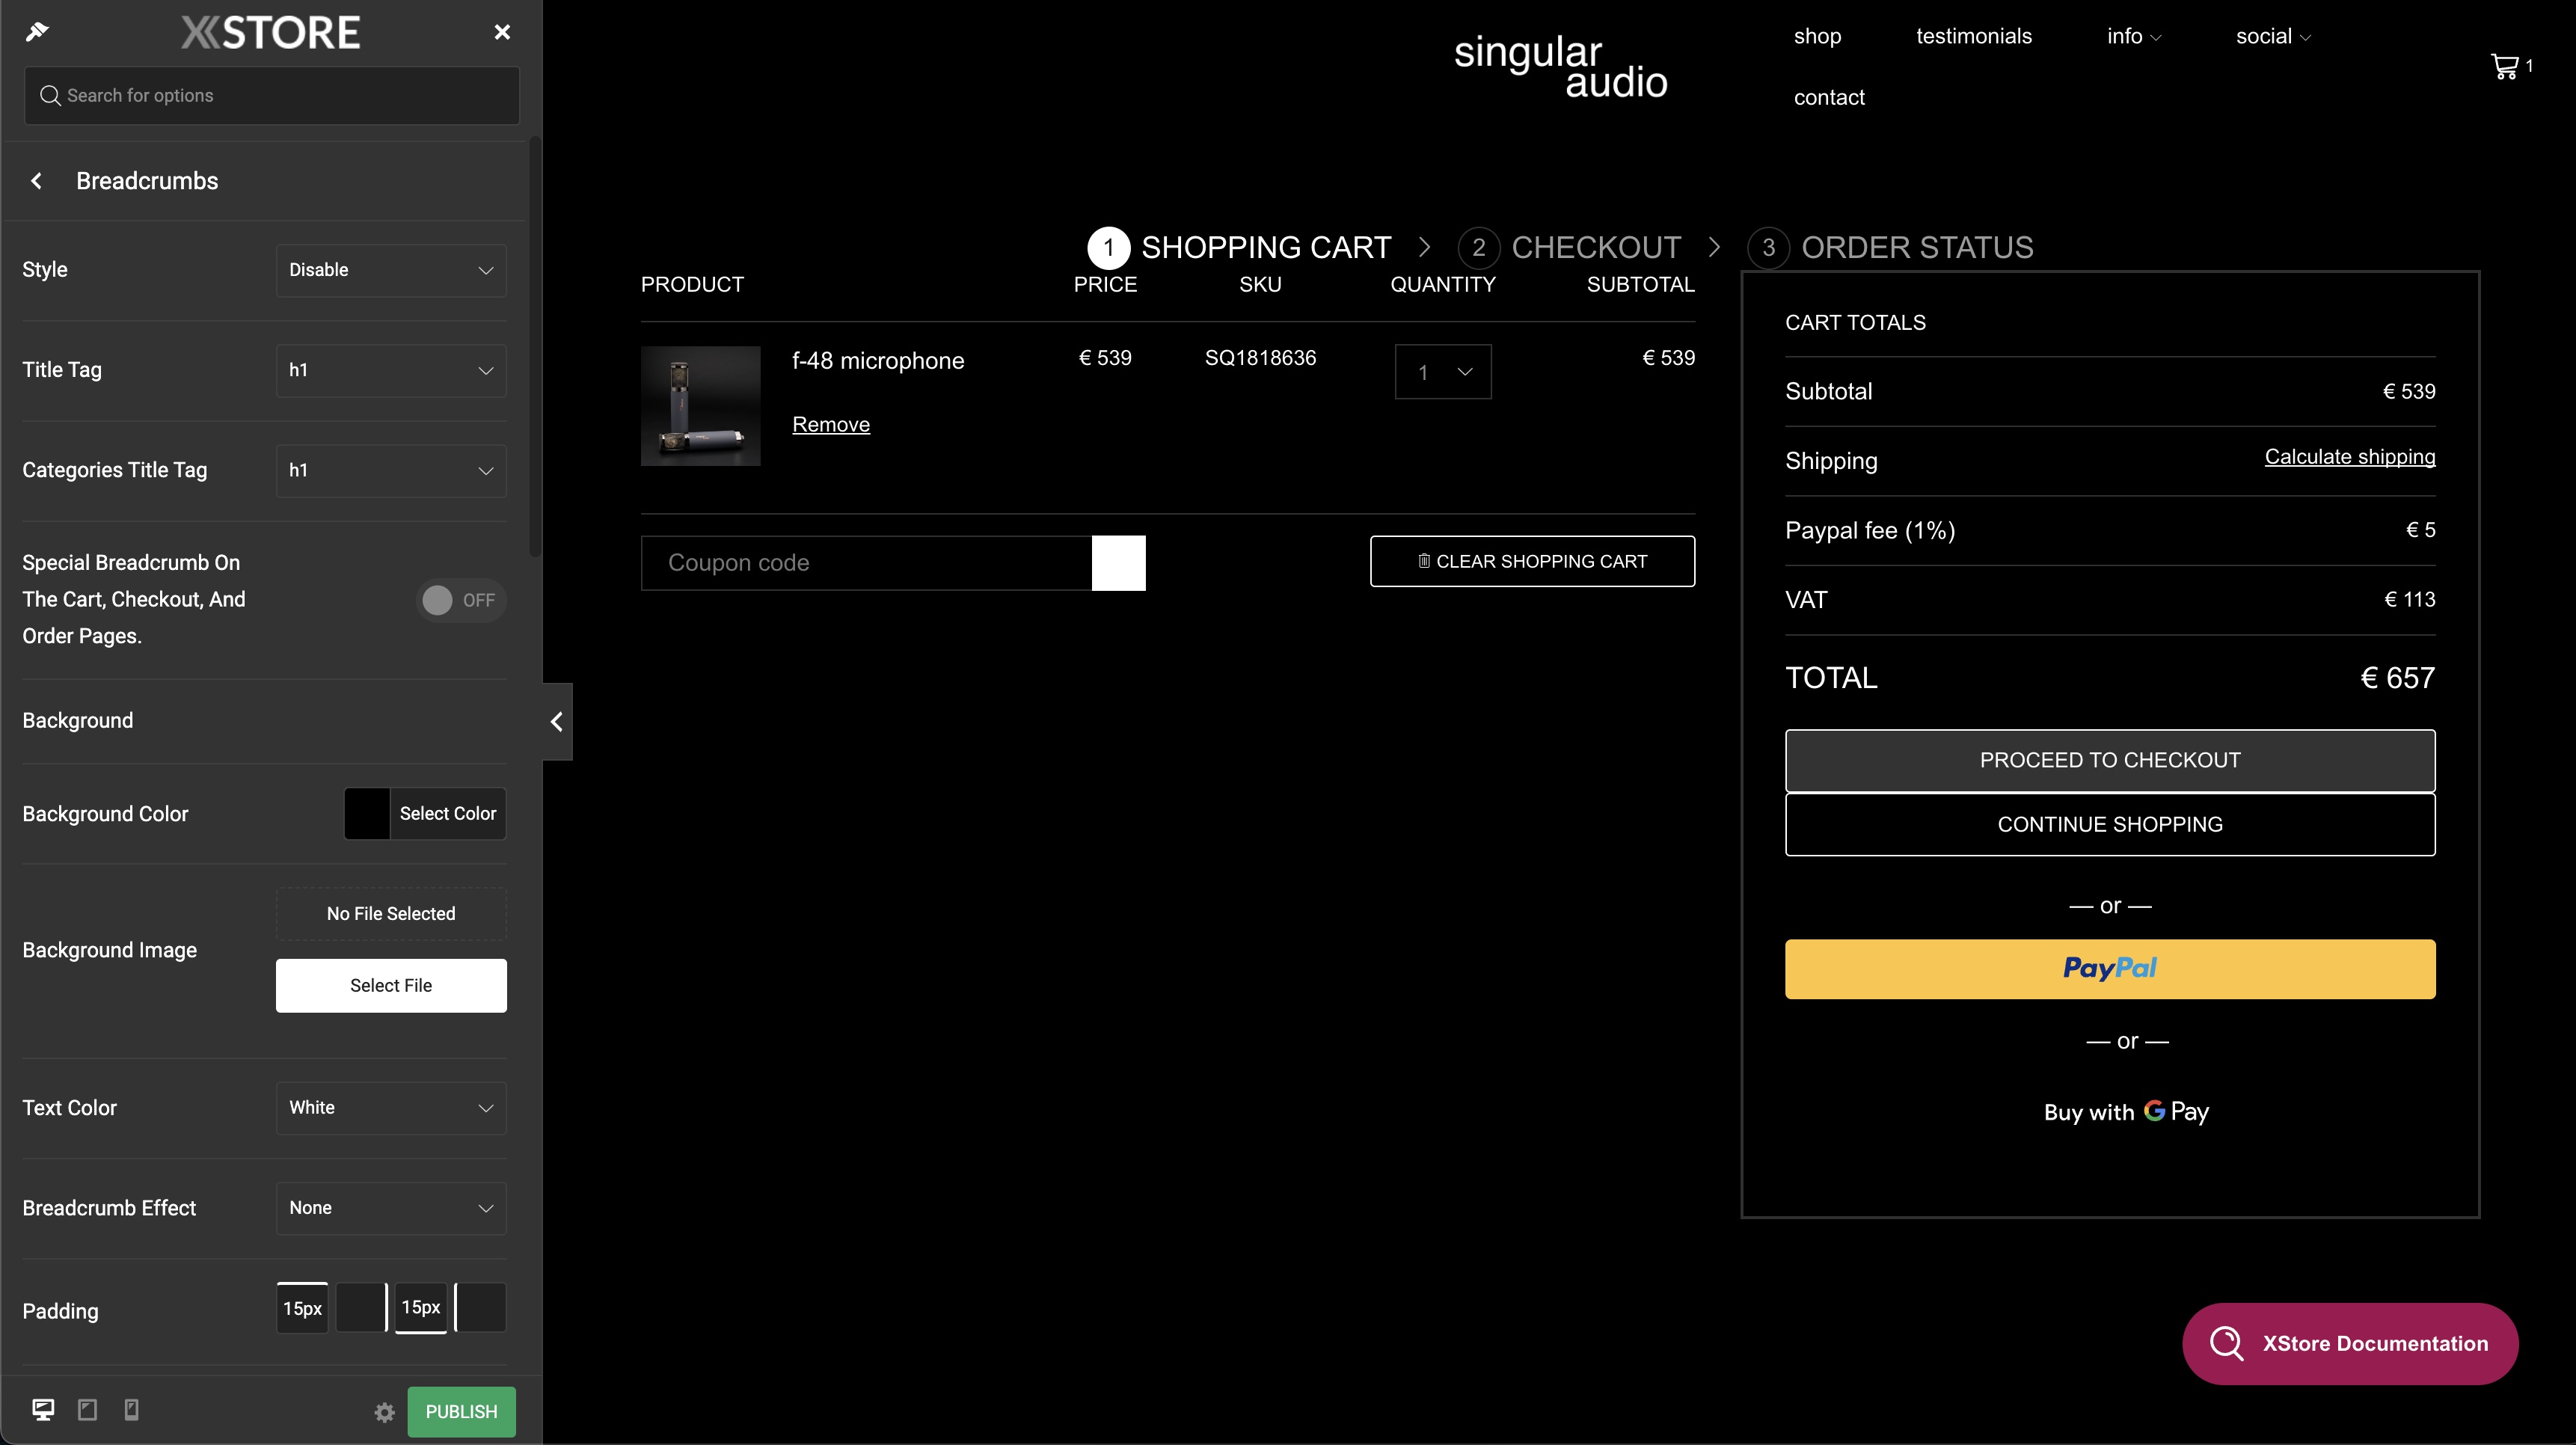Click the second empty Padding field
Screen dimensions: 2576x1445
(x=361, y=1307)
